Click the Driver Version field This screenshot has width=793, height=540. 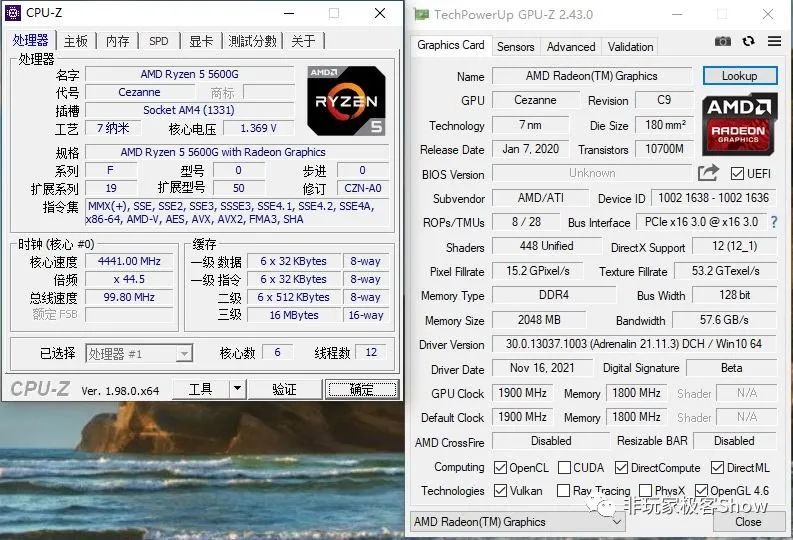634,344
